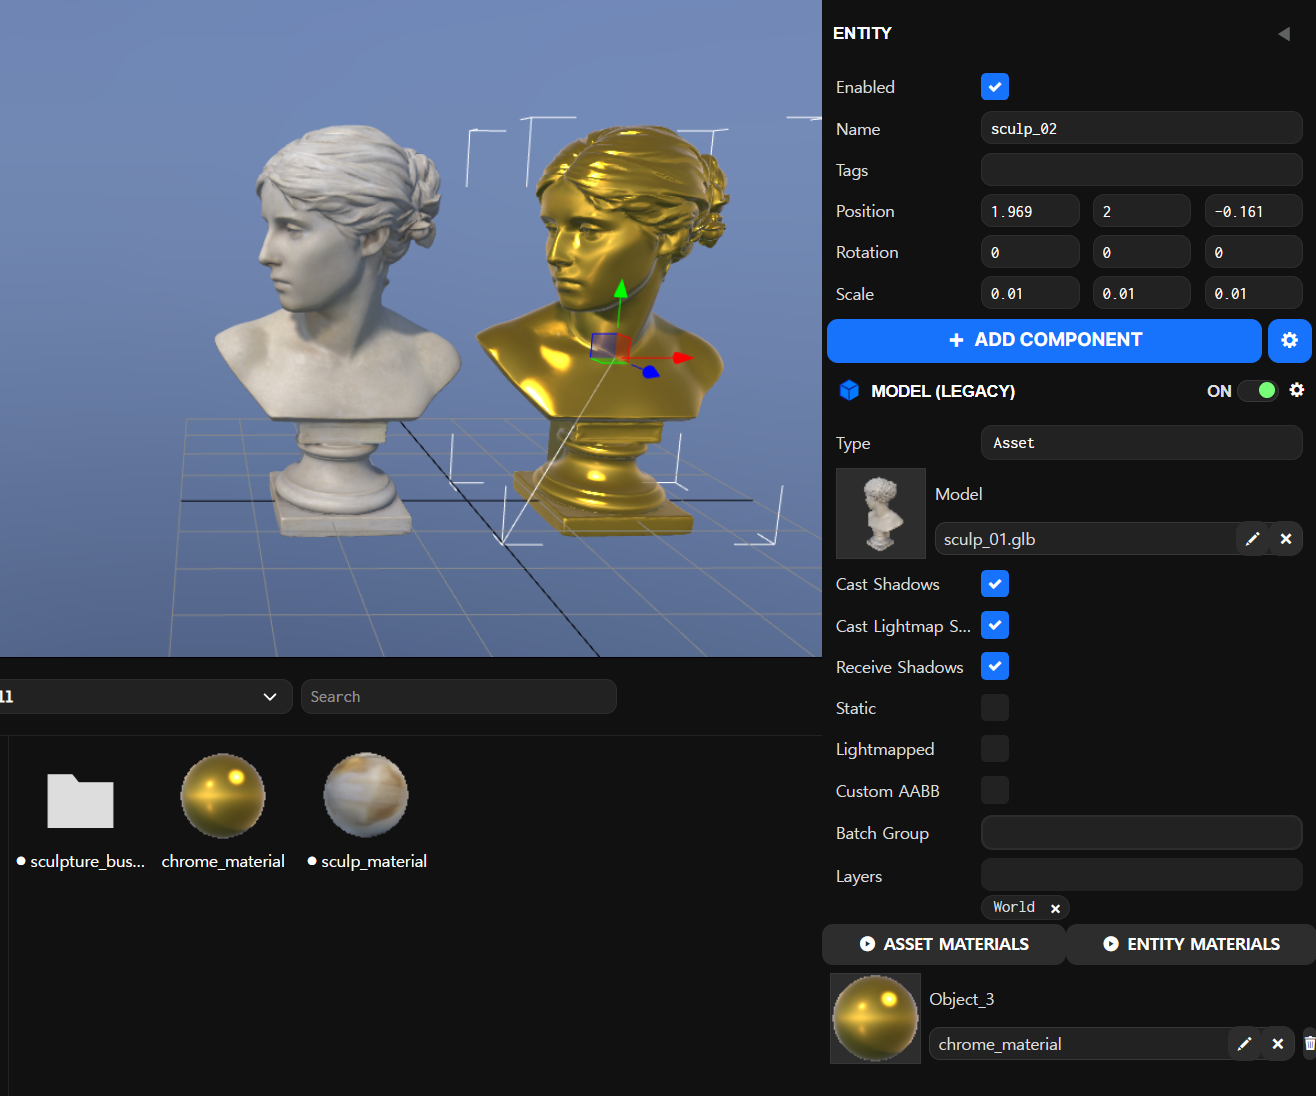Disable Cast Shadows checkbox
This screenshot has width=1316, height=1096.
994,584
